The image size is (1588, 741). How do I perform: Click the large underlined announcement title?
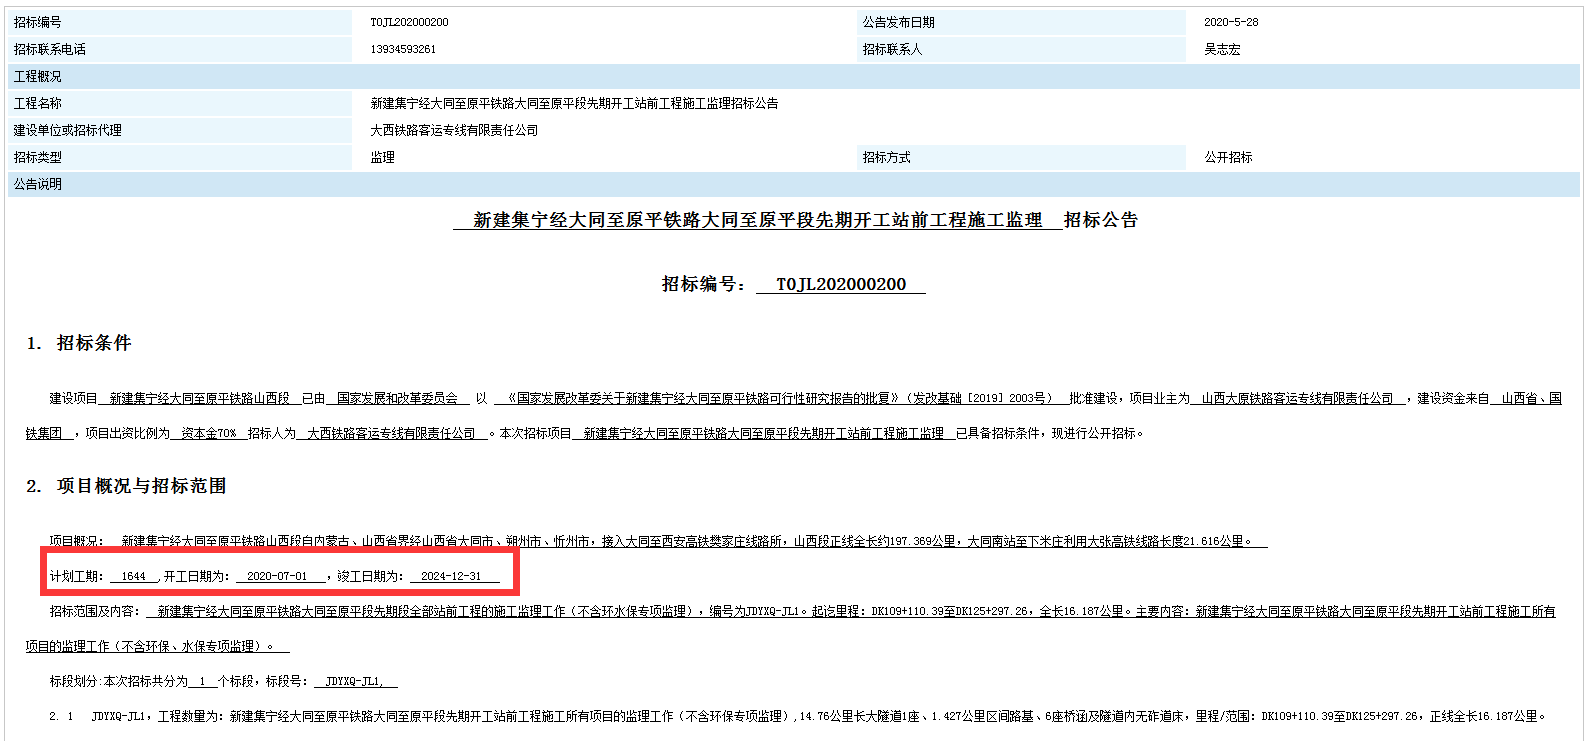point(757,220)
